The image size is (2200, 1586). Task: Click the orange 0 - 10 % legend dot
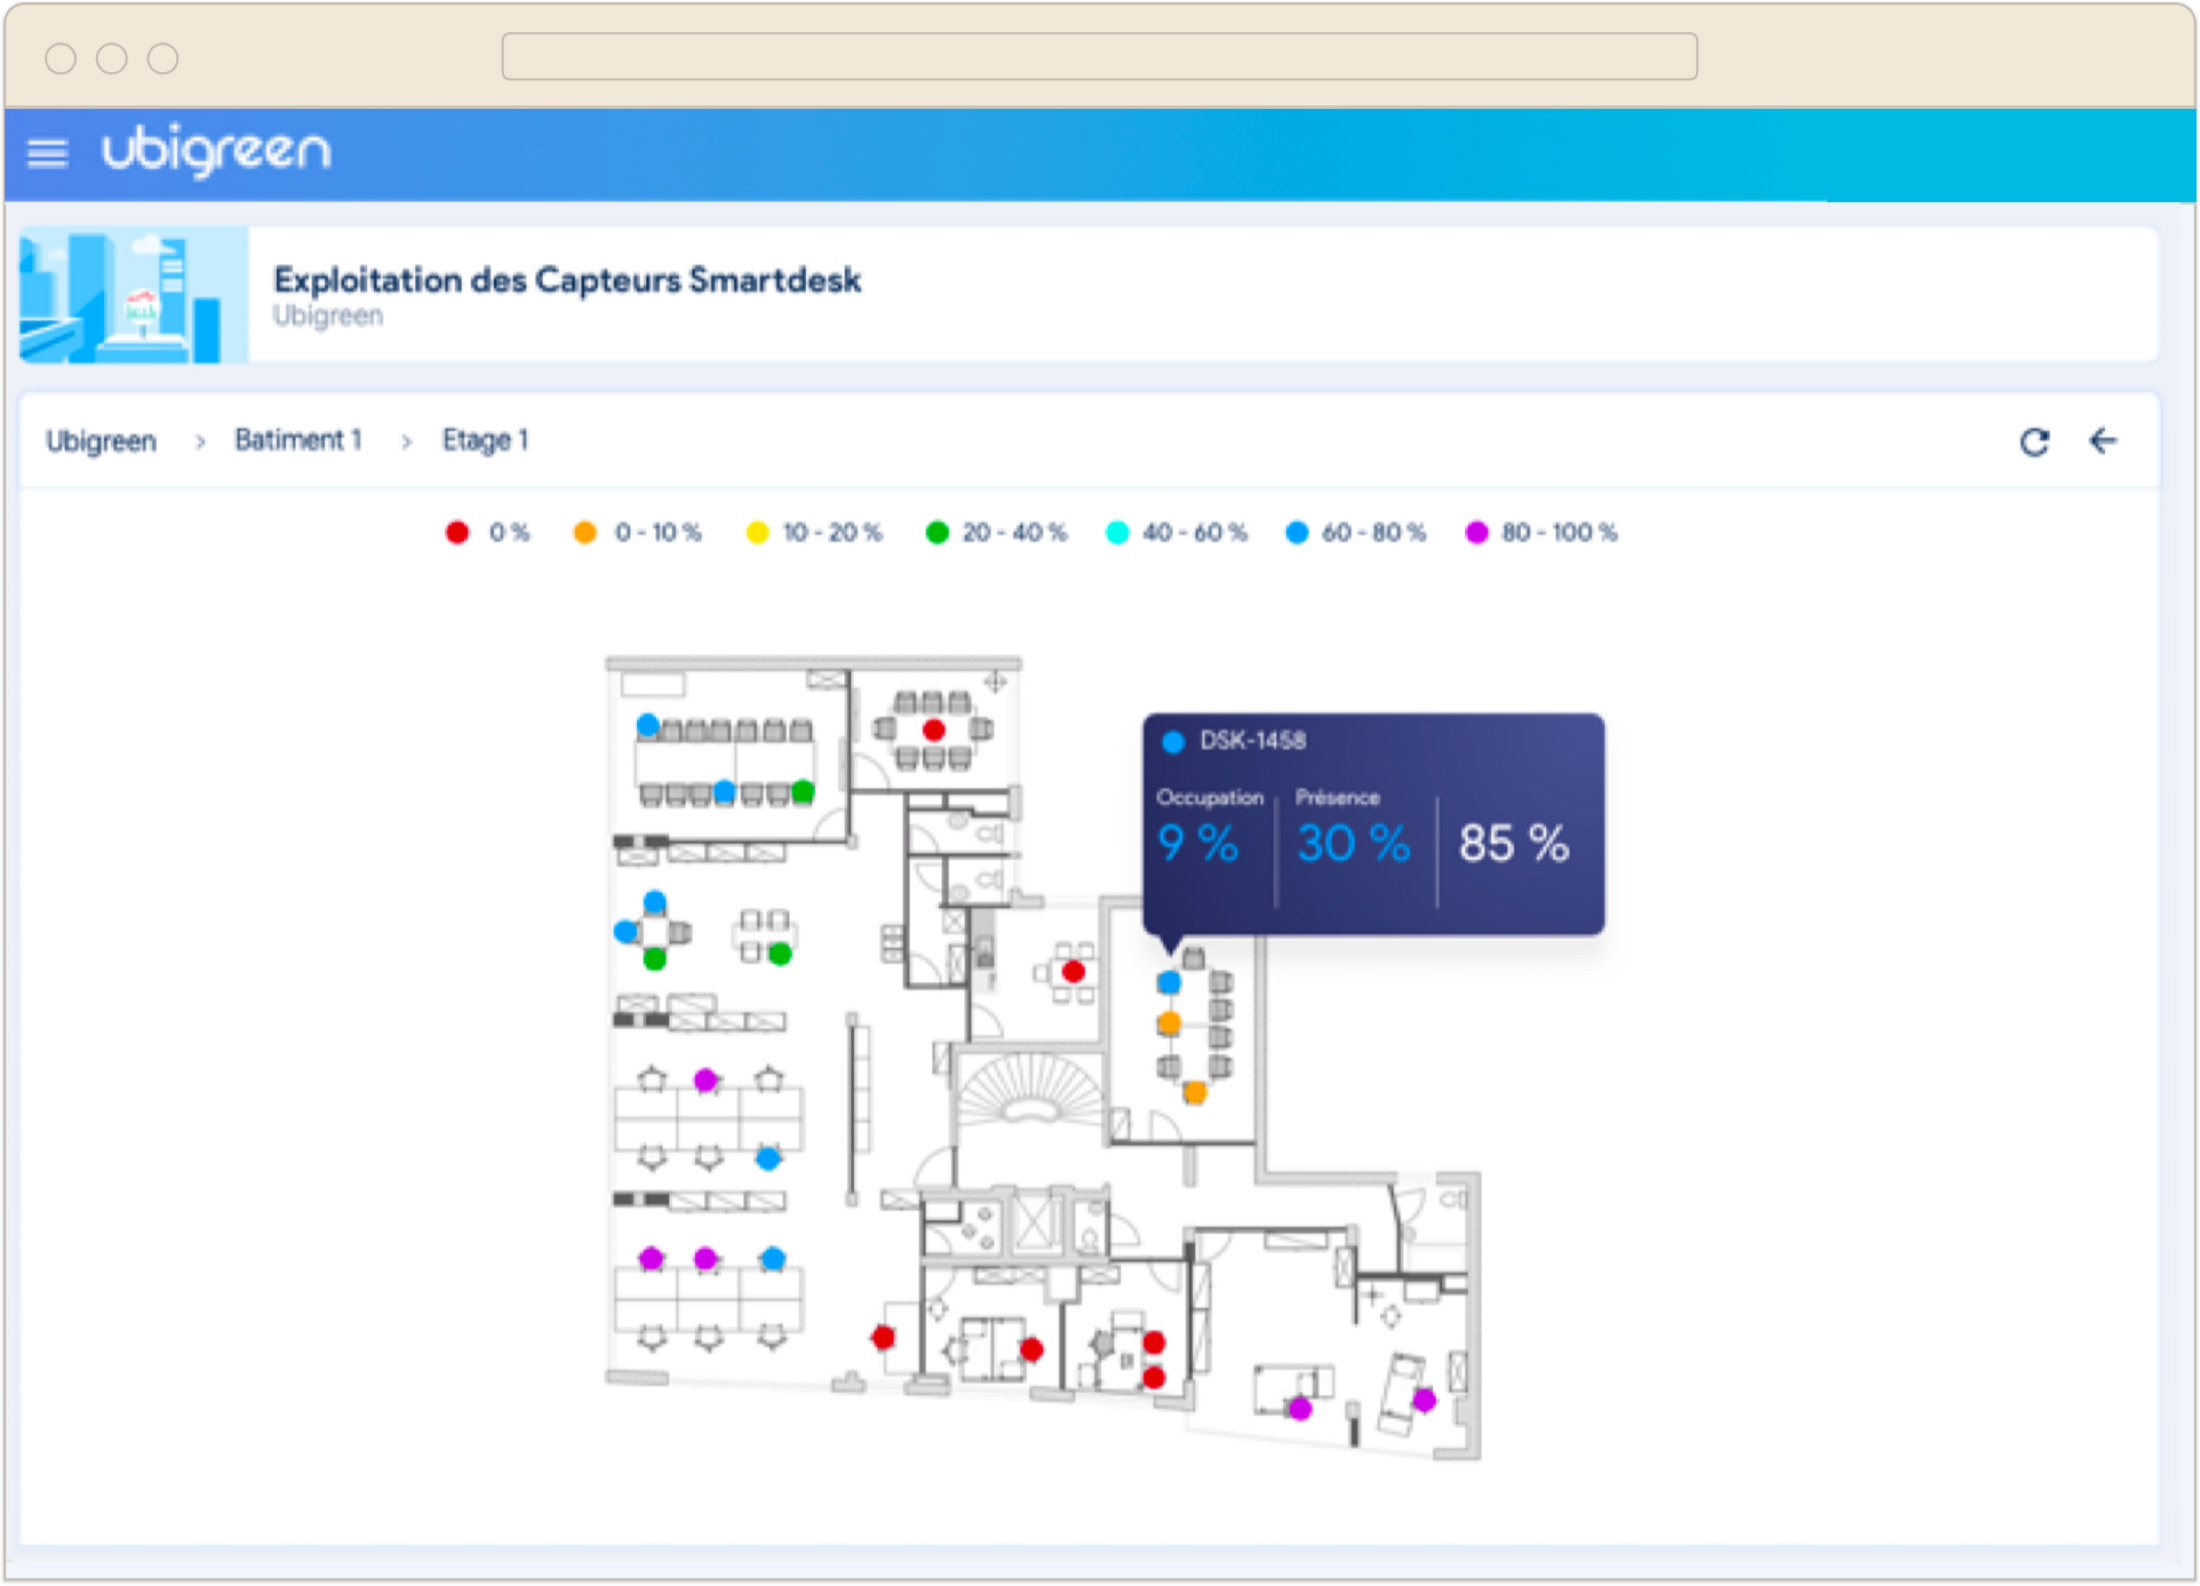click(585, 532)
